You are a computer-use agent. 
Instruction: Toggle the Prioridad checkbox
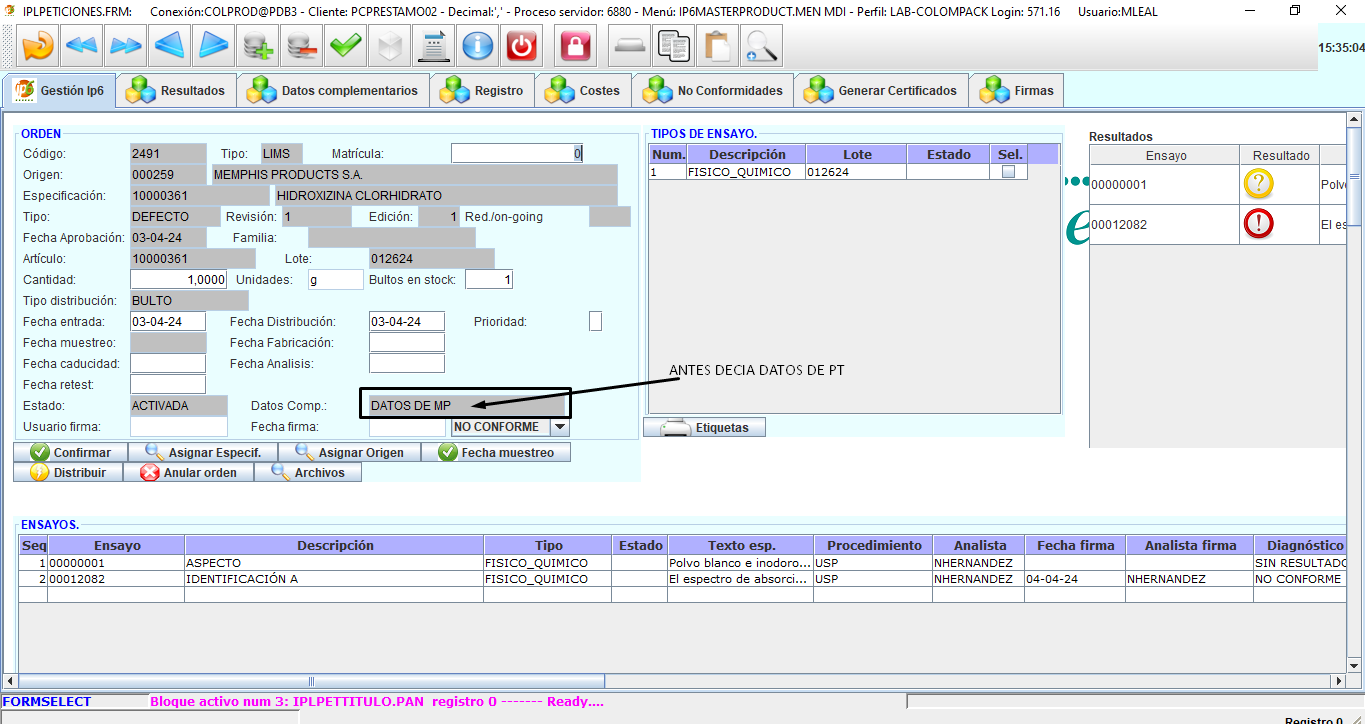point(595,321)
